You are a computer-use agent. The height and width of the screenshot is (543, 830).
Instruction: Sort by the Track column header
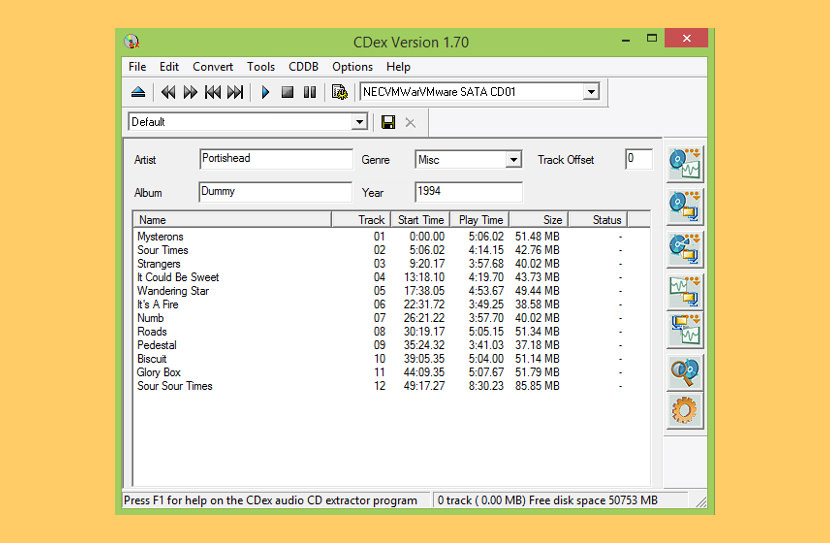point(361,220)
